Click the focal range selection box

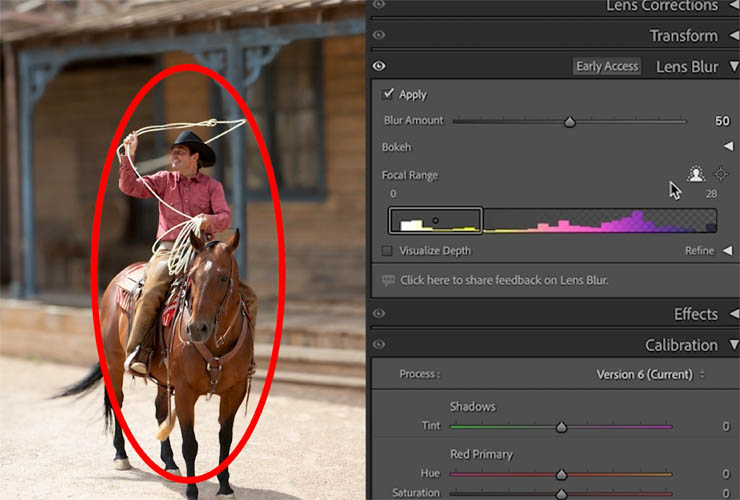click(x=435, y=220)
